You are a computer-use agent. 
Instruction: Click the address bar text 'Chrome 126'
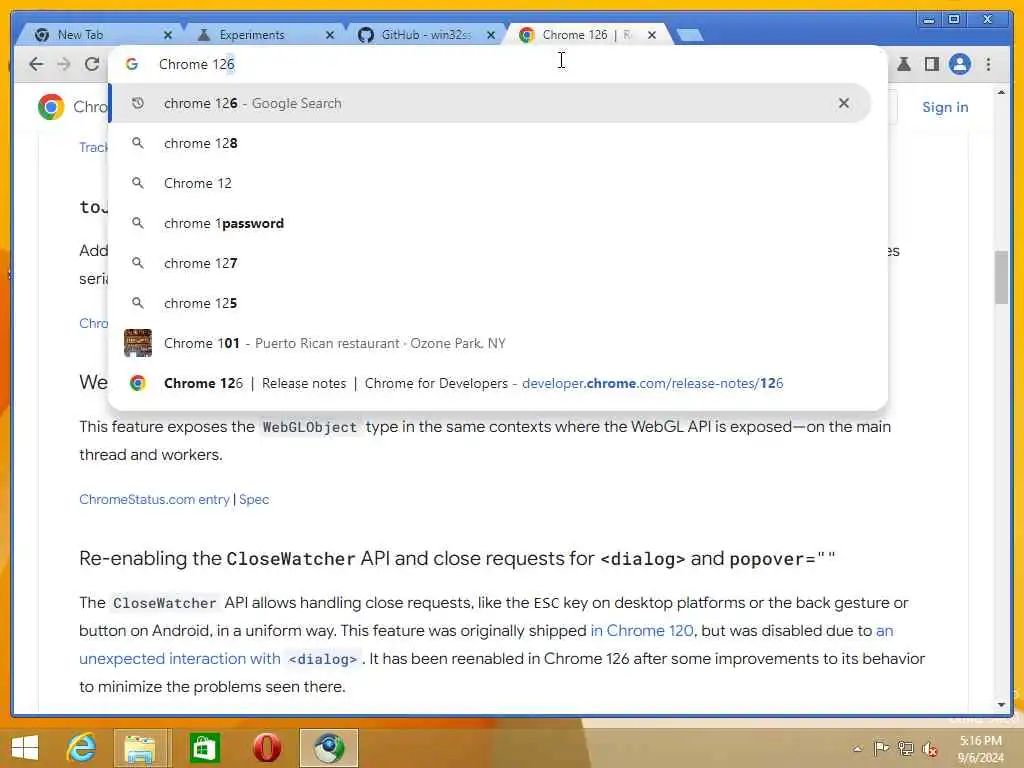(x=196, y=64)
